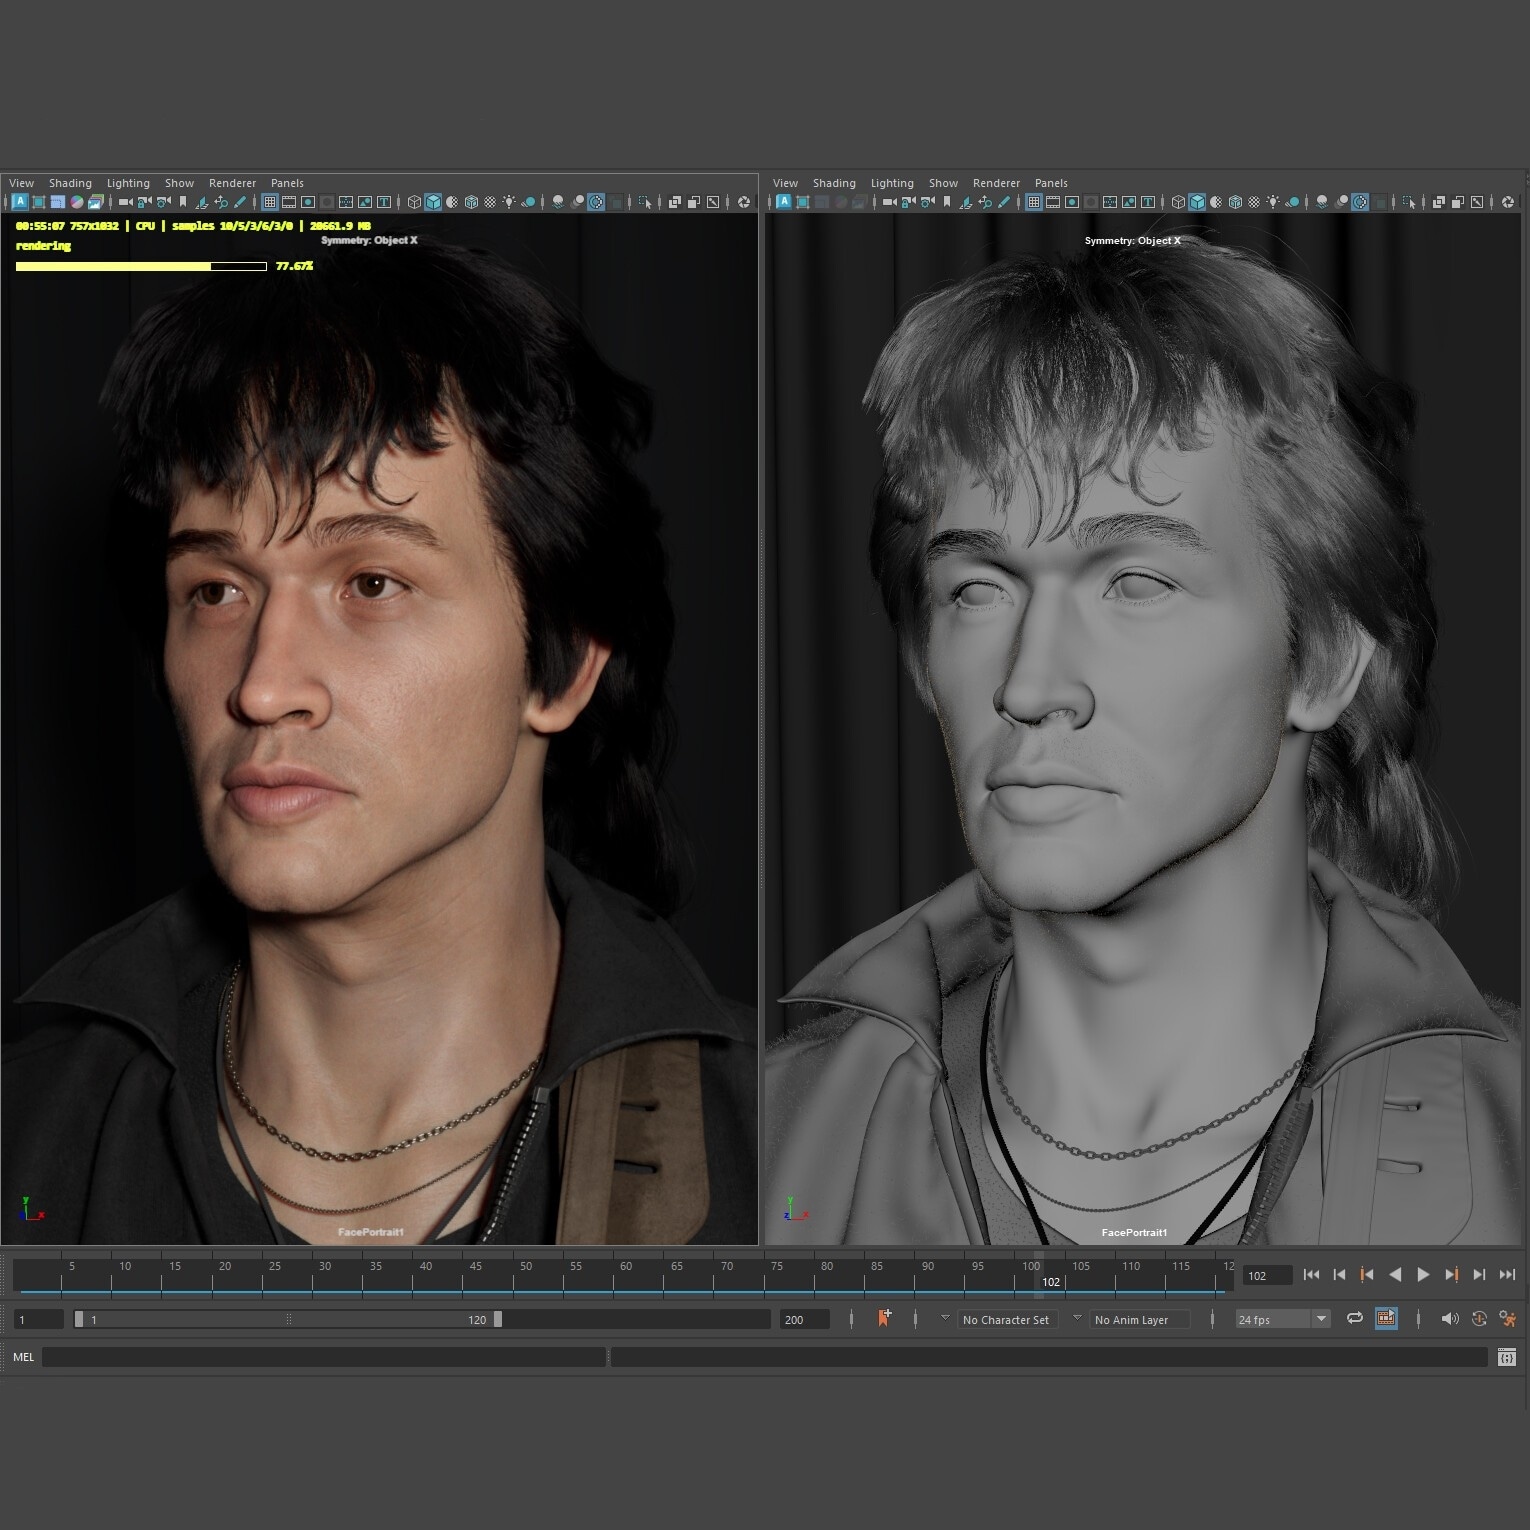Open Camera Attributes in left viewport toolbar
1530x1530 pixels.
point(163,202)
